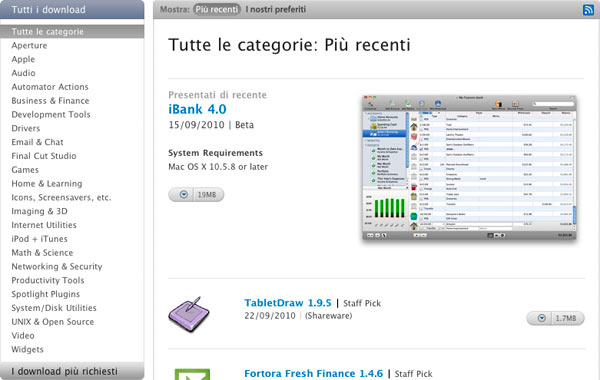Browse Networking & Security category
The image size is (600, 380).
(x=57, y=266)
